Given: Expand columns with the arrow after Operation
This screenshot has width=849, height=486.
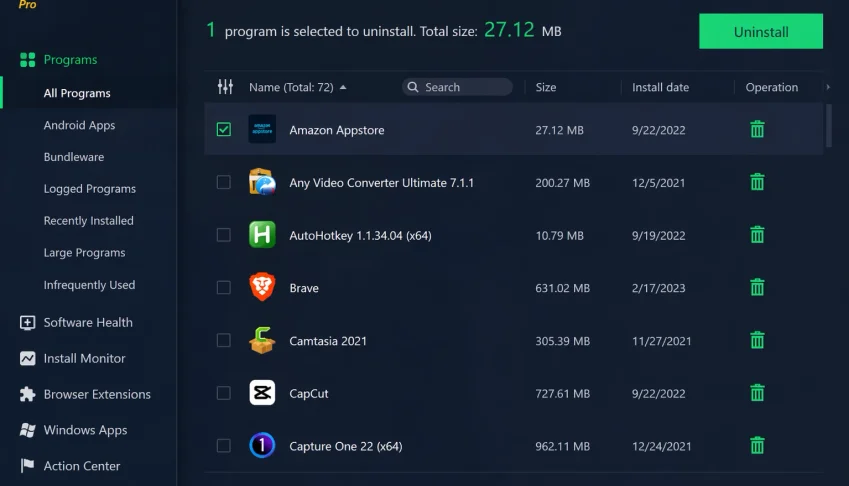Looking at the screenshot, I should pyautogui.click(x=828, y=87).
